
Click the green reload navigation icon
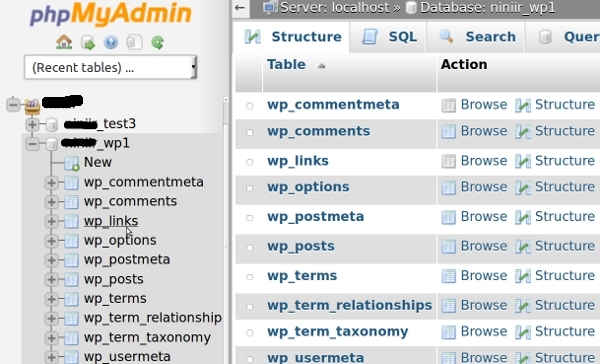pyautogui.click(x=158, y=42)
